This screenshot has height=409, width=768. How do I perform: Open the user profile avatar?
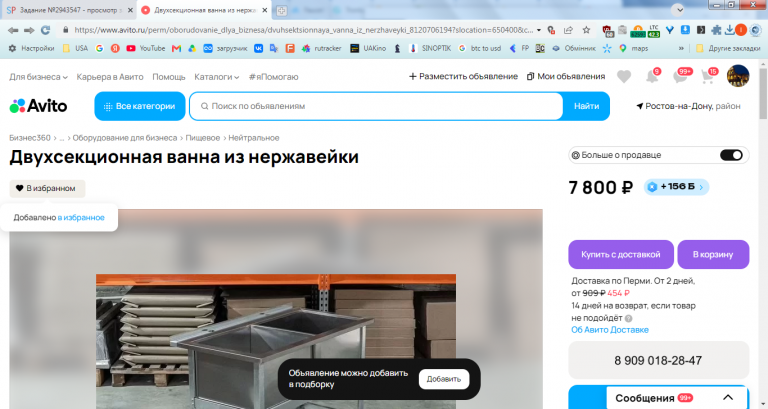[738, 76]
